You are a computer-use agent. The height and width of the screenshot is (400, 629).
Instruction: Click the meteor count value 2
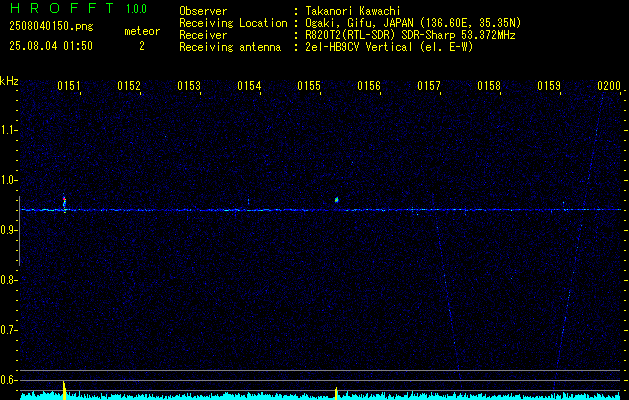142,46
